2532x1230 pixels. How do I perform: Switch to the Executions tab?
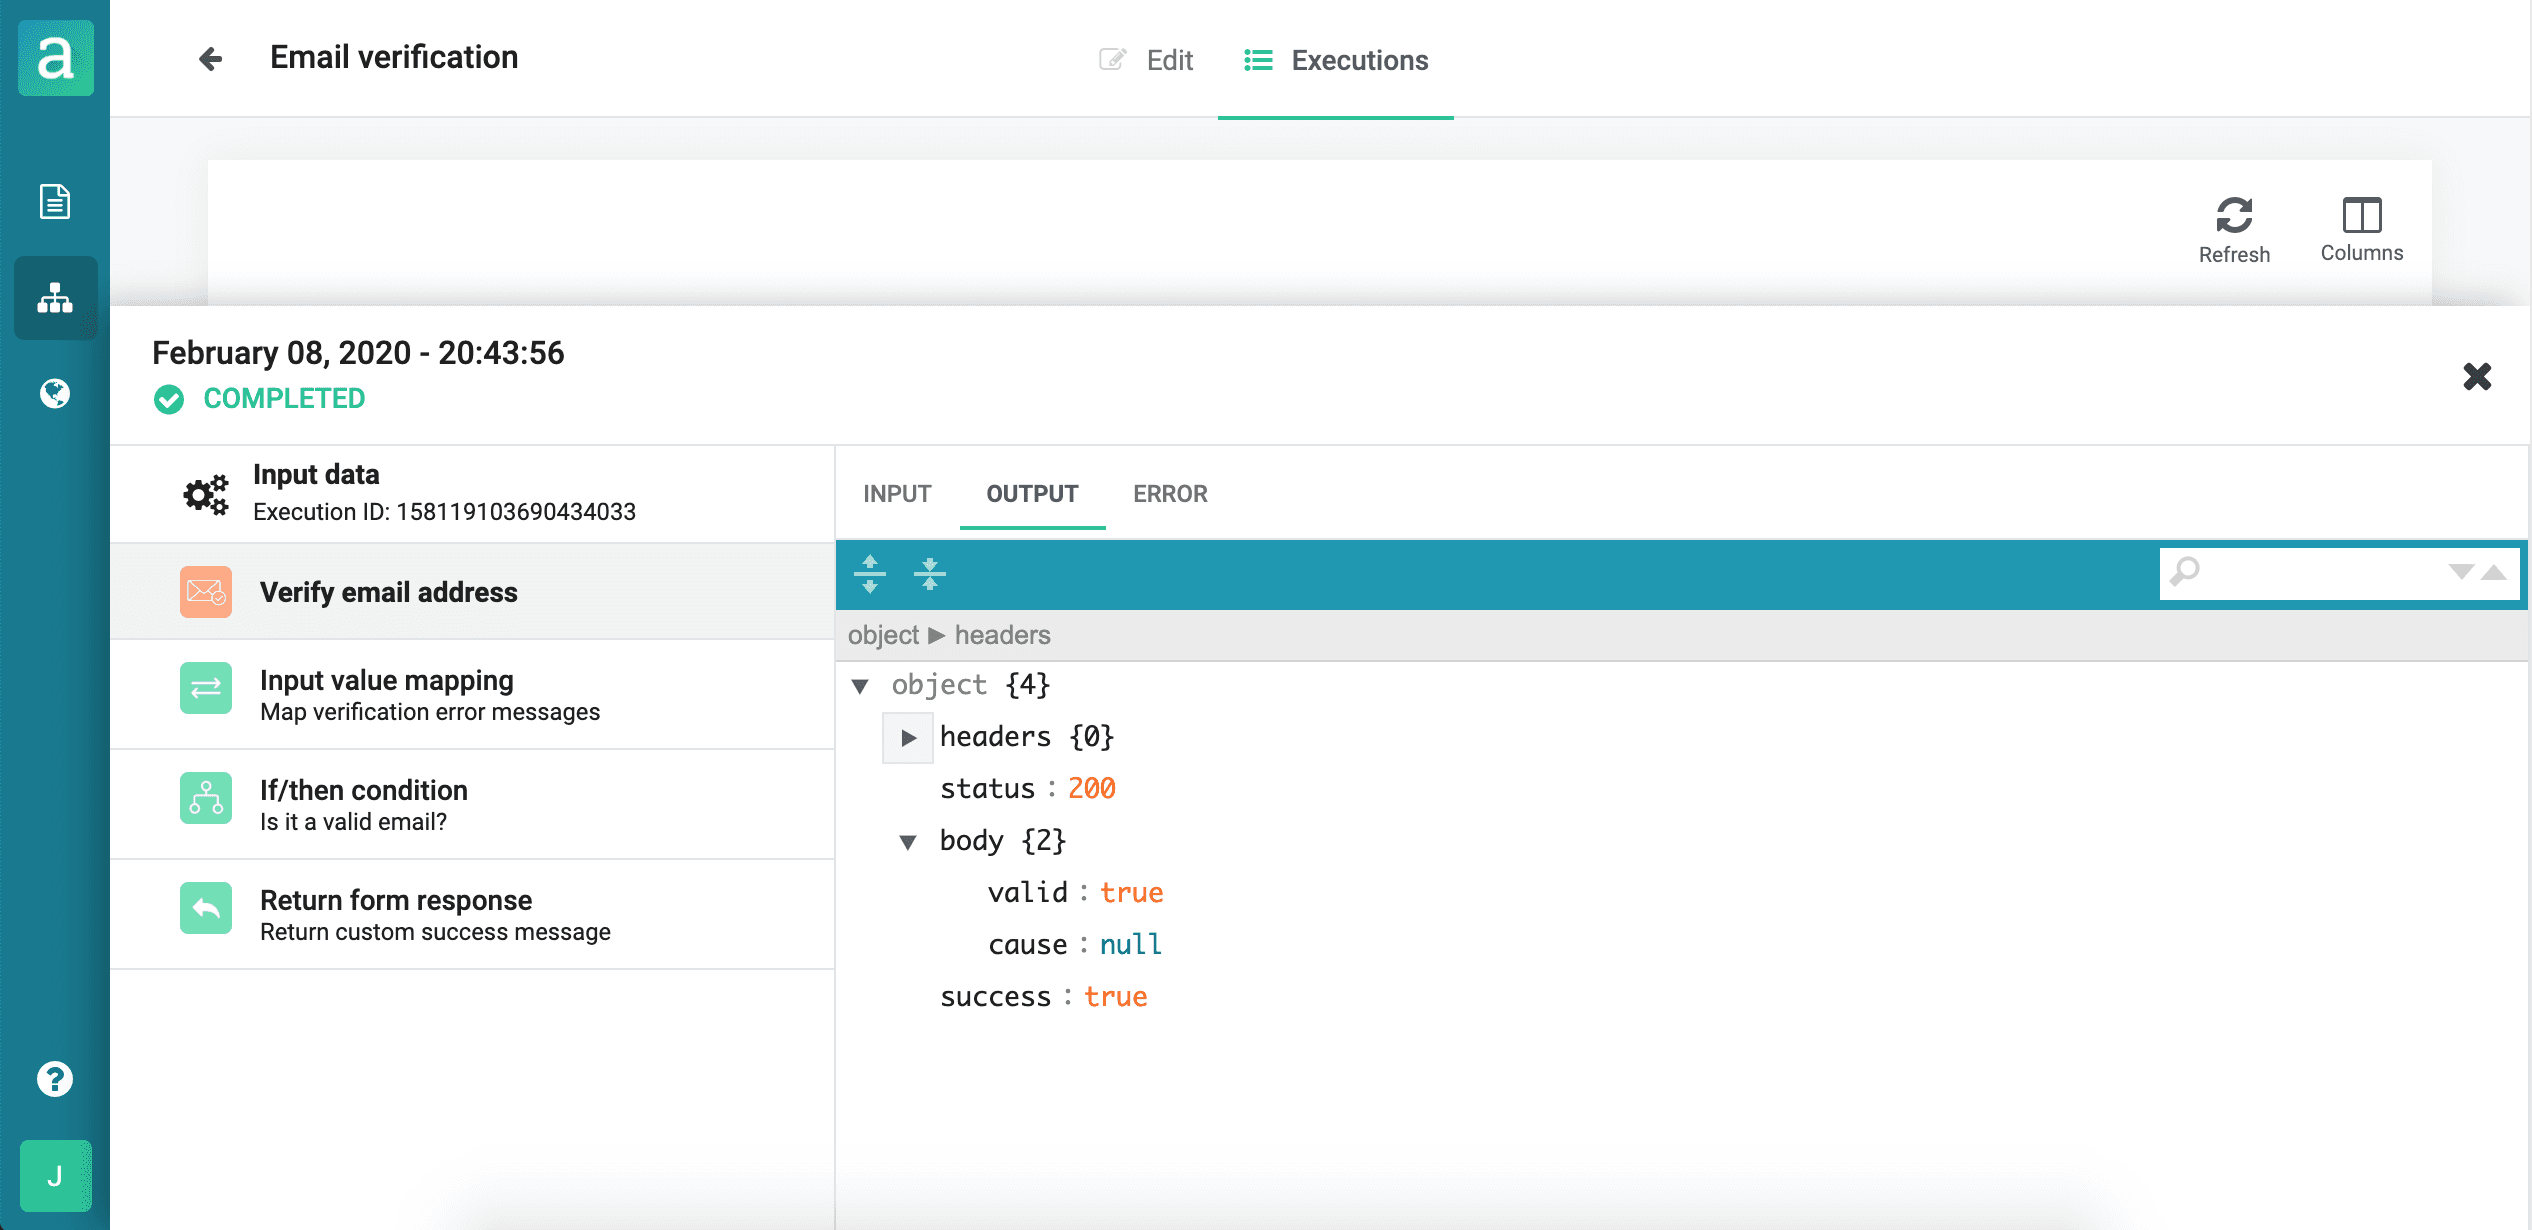(1336, 60)
